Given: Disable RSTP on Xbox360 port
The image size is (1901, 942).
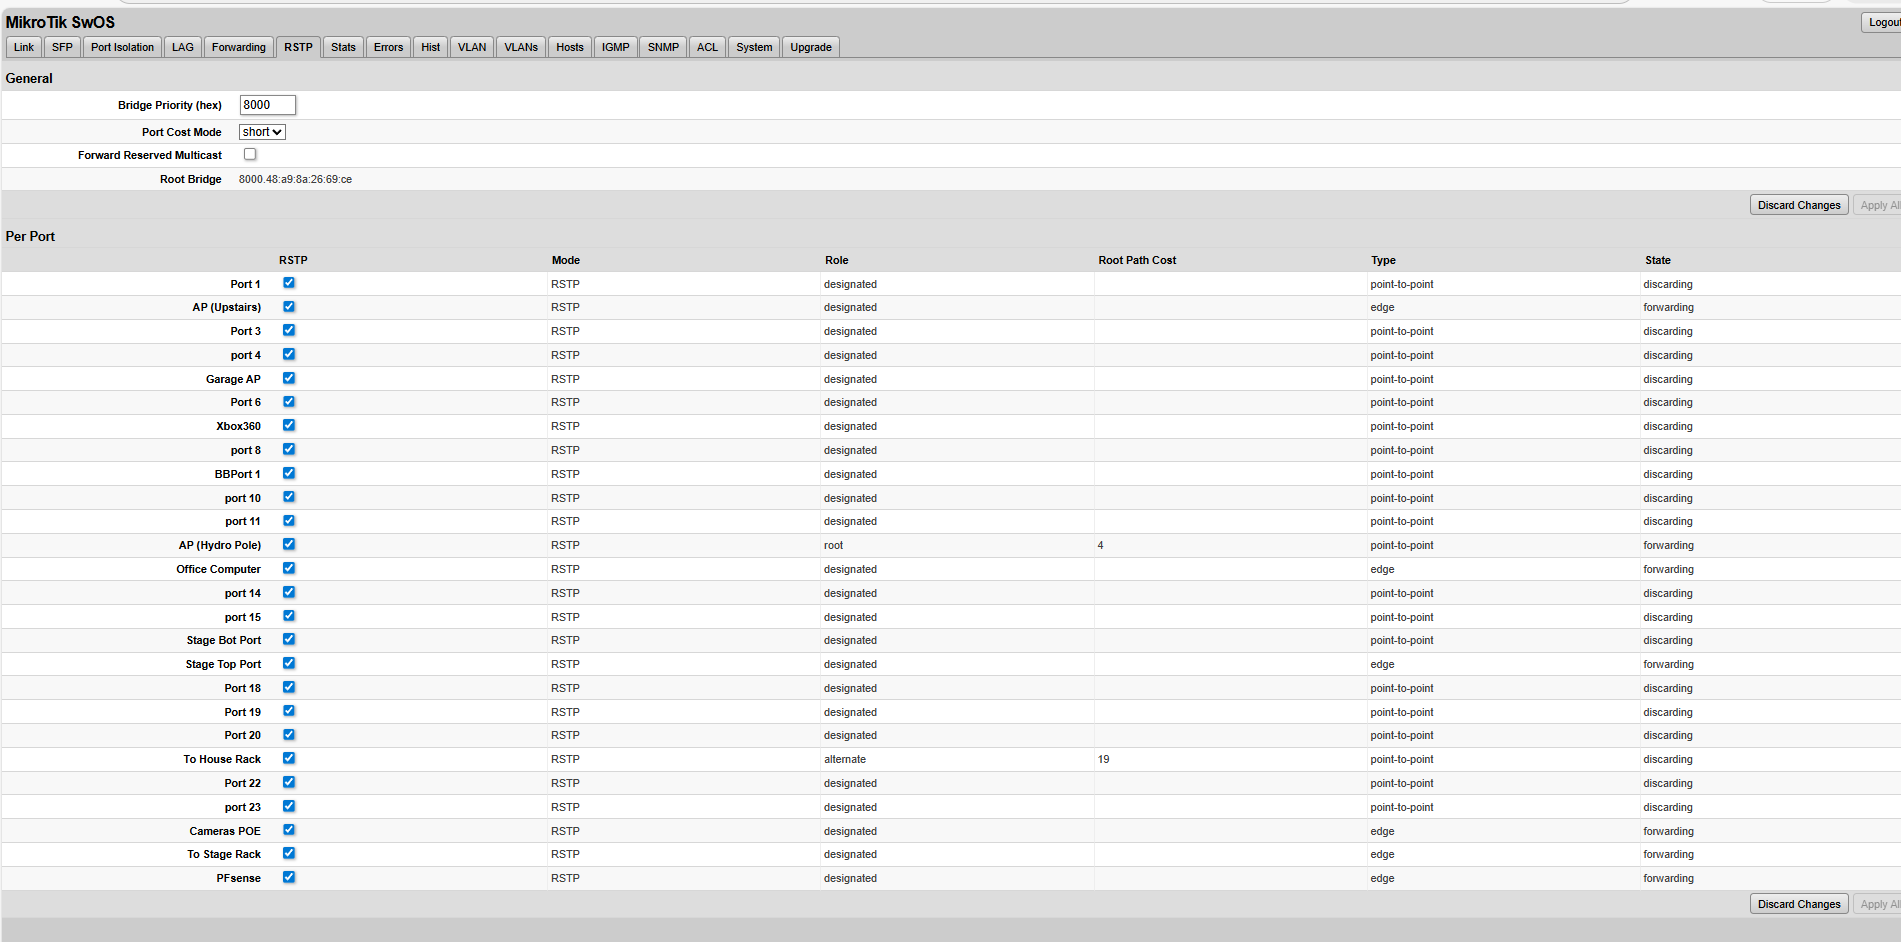Looking at the screenshot, I should pos(289,426).
